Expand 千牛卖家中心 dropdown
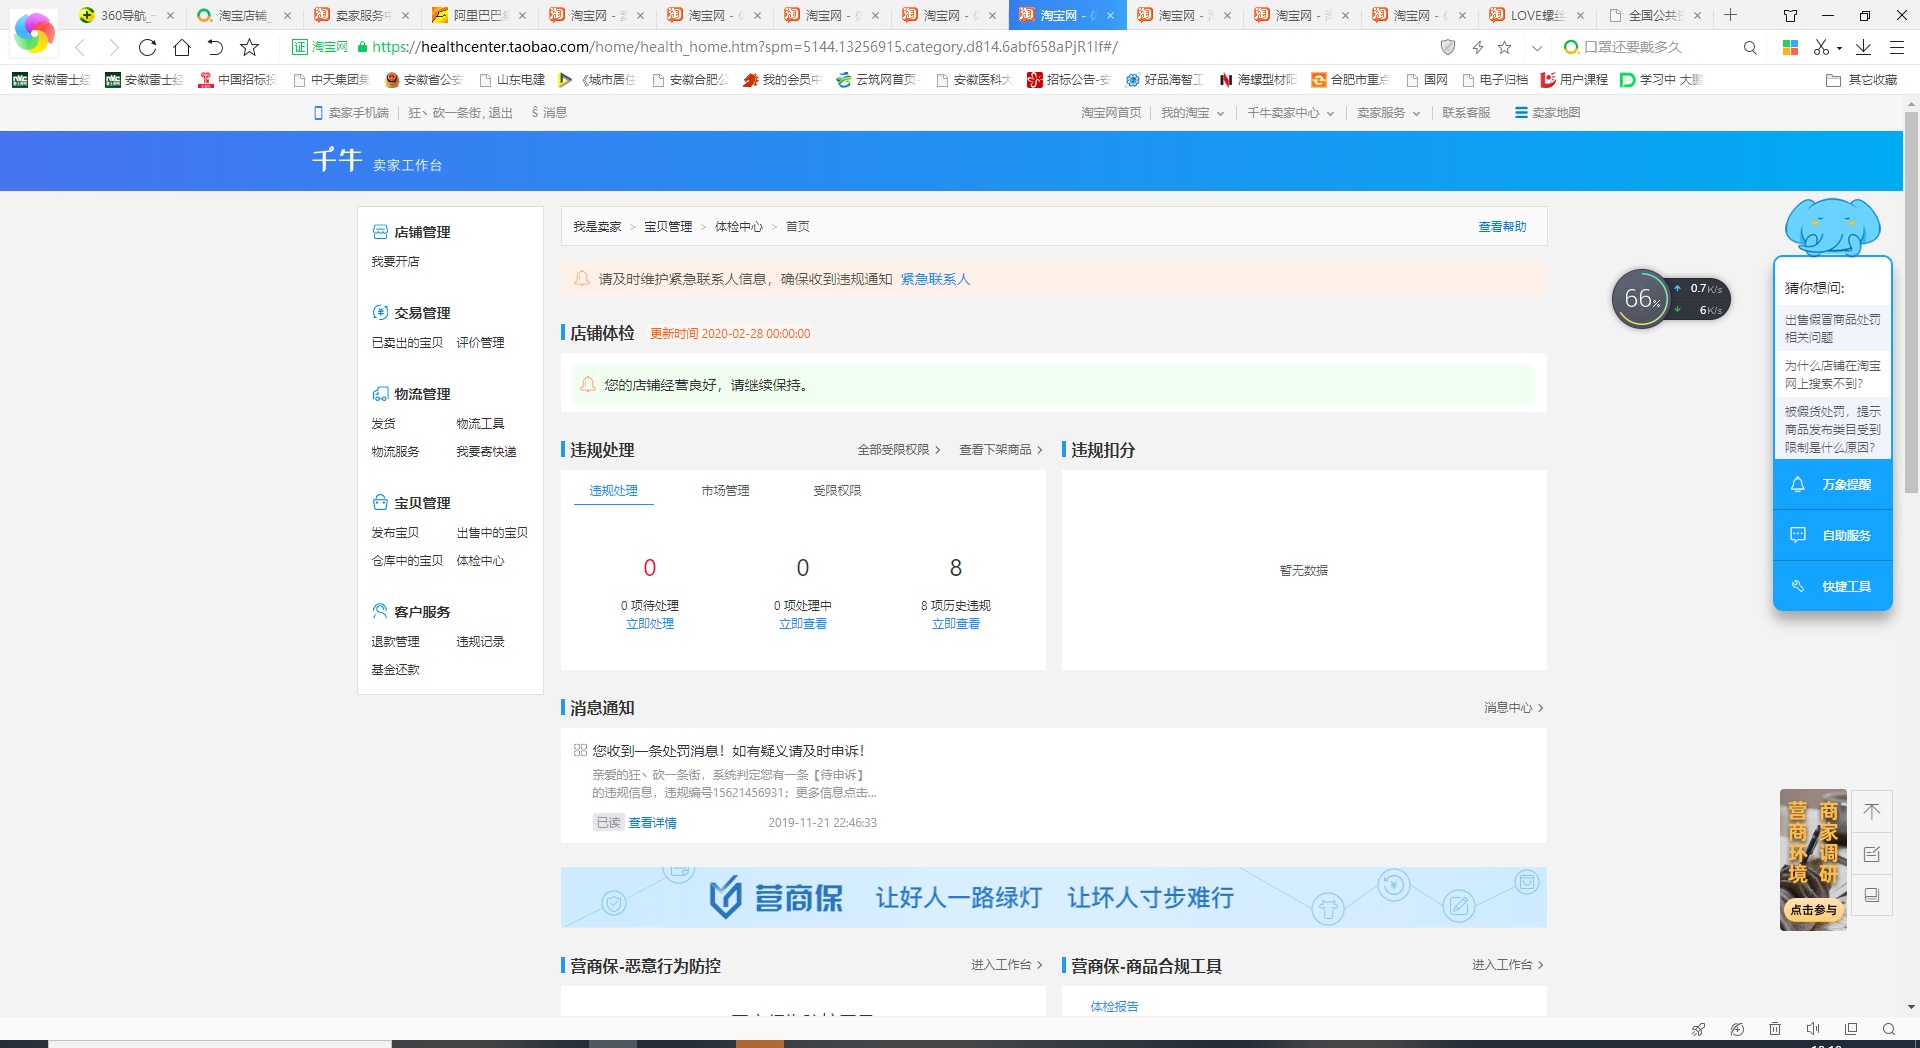Image resolution: width=1920 pixels, height=1048 pixels. click(x=1290, y=113)
